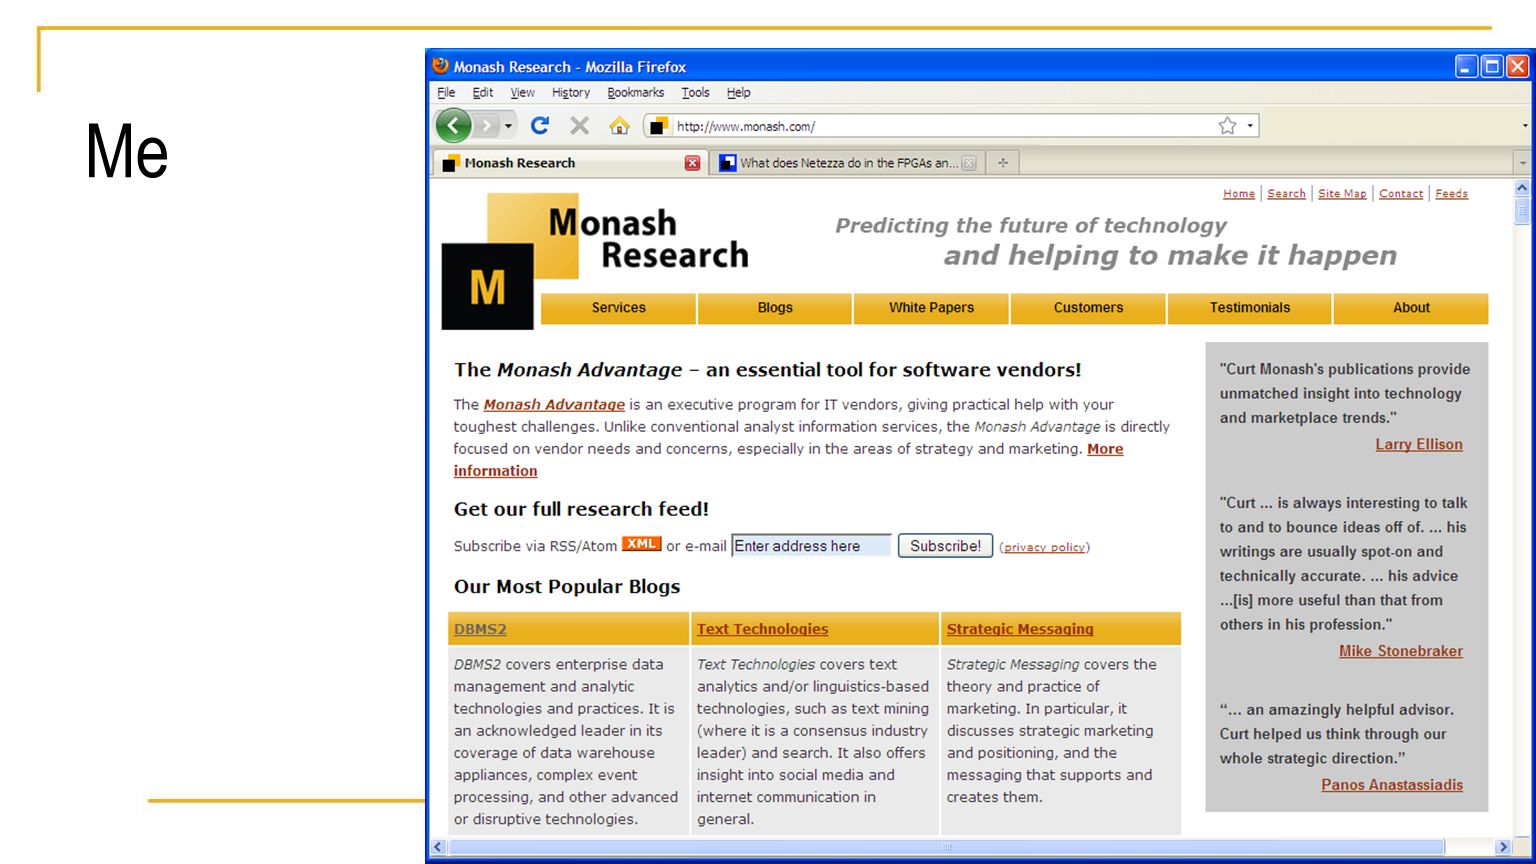Switch to the Monash Research tab
The width and height of the screenshot is (1536, 864).
point(569,163)
